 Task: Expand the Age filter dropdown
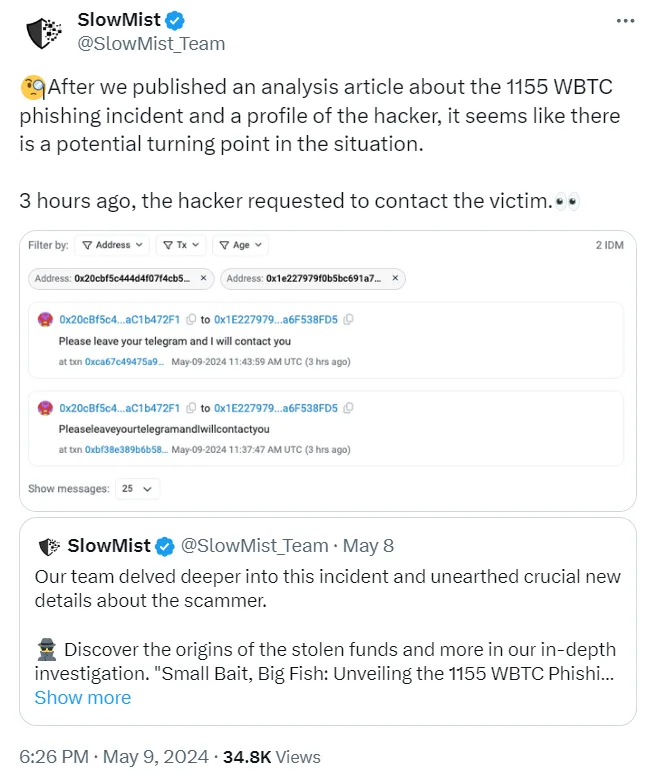point(240,245)
